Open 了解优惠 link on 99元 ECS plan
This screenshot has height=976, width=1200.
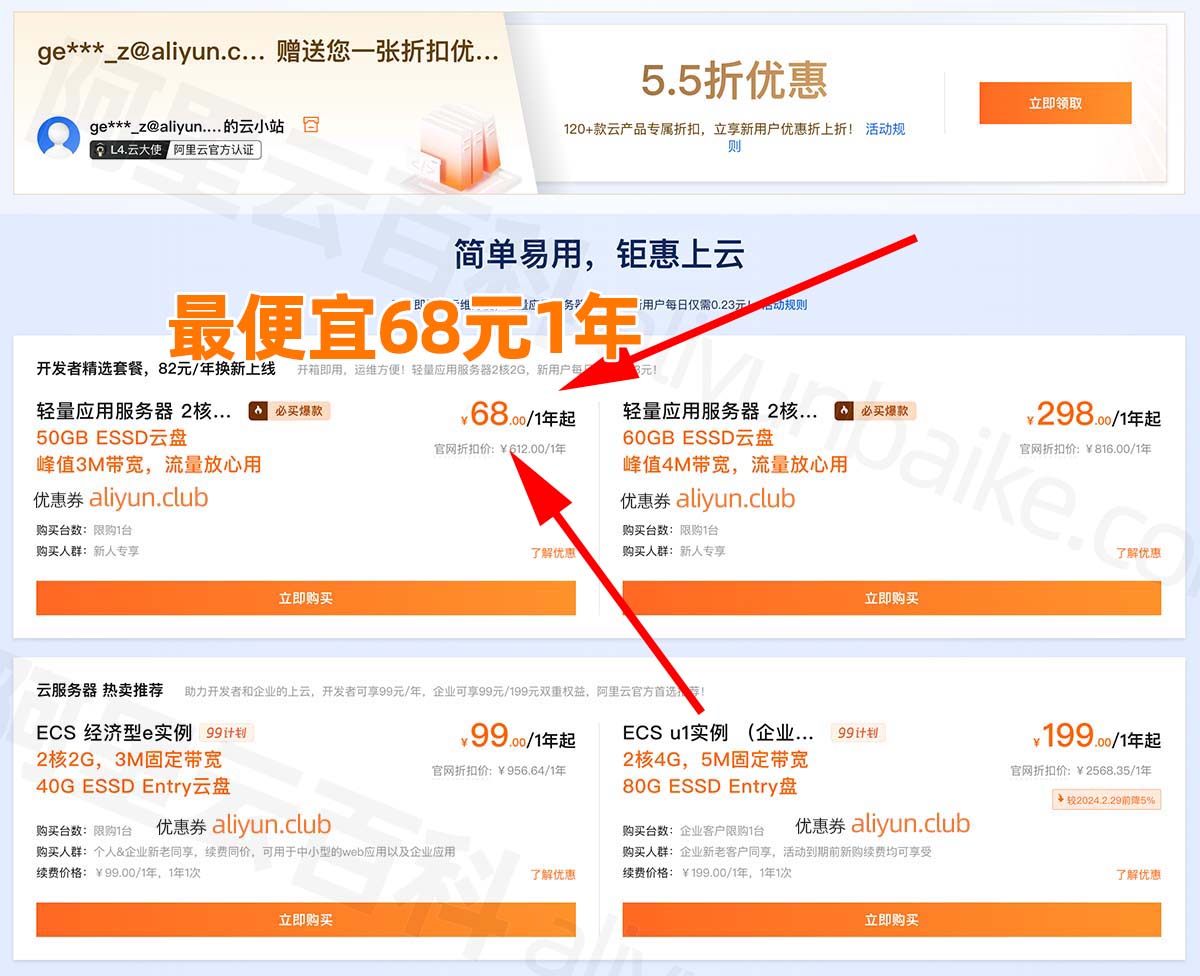pos(552,875)
